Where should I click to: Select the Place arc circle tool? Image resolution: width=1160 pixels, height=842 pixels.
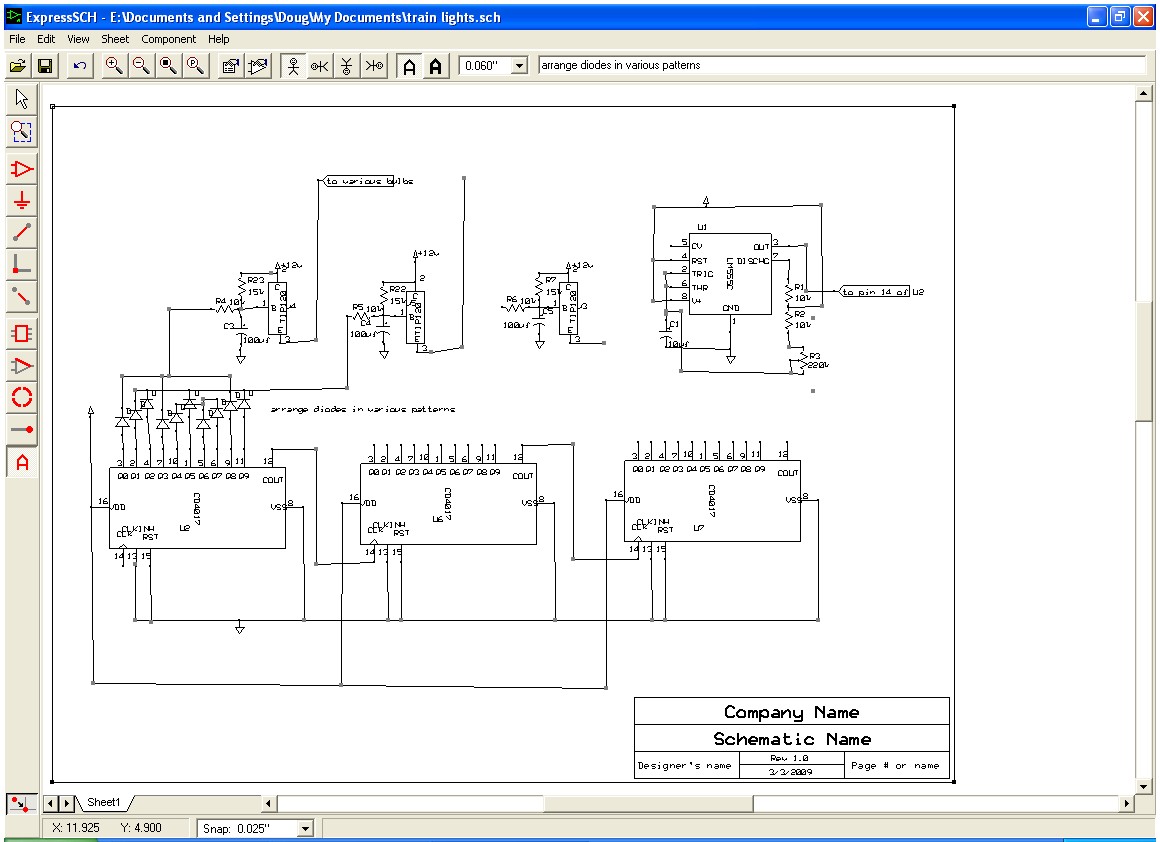point(21,397)
